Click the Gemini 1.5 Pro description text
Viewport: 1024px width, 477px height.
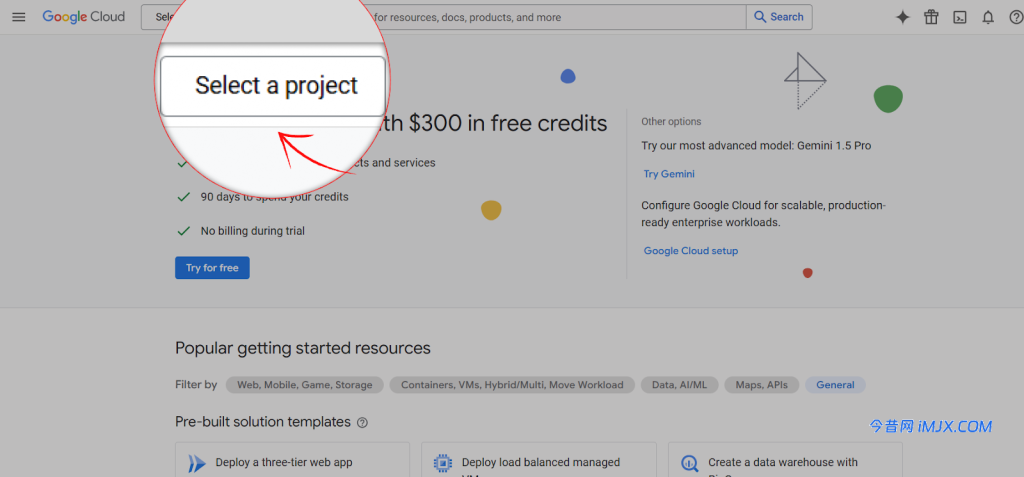click(x=756, y=146)
